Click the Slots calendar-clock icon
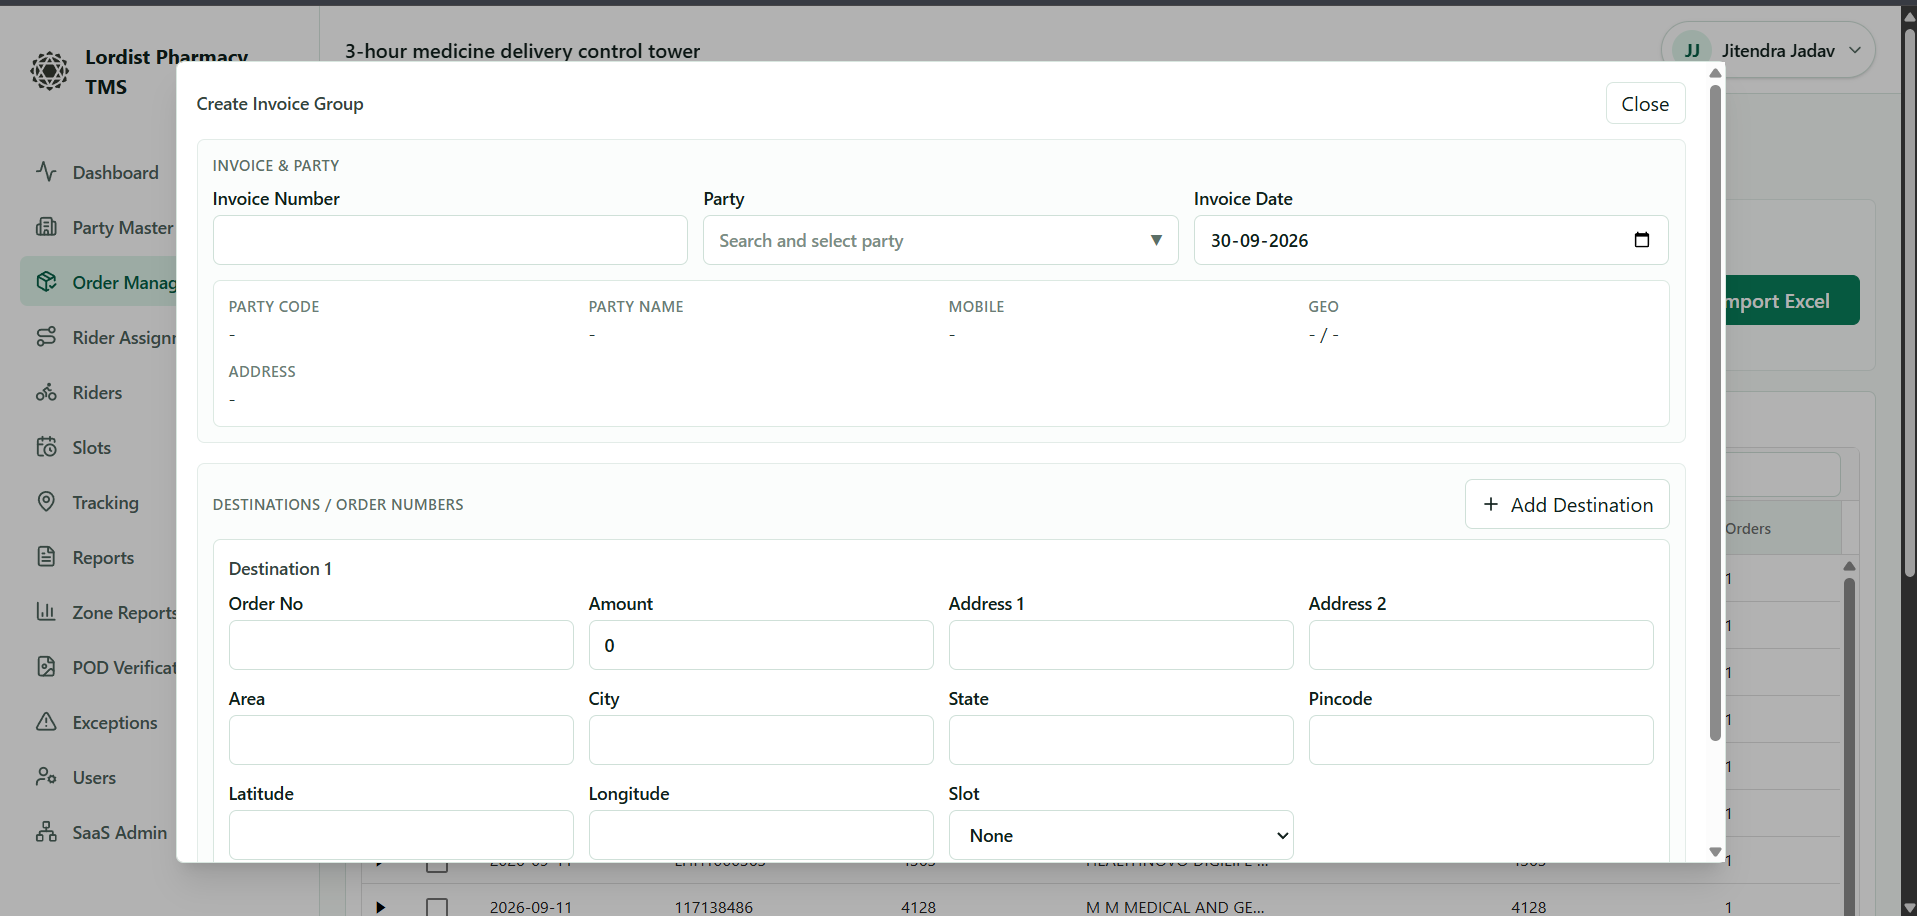This screenshot has height=916, width=1917. pyautogui.click(x=46, y=447)
